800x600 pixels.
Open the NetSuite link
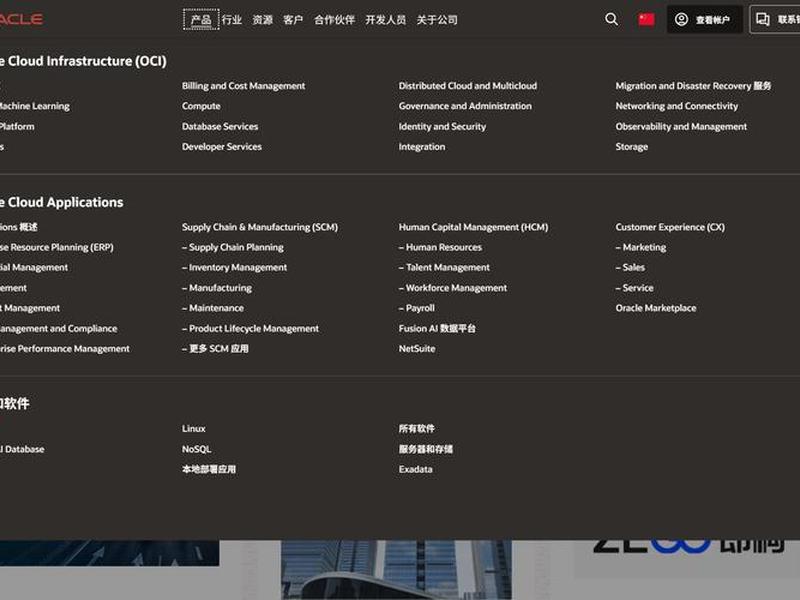(x=417, y=349)
